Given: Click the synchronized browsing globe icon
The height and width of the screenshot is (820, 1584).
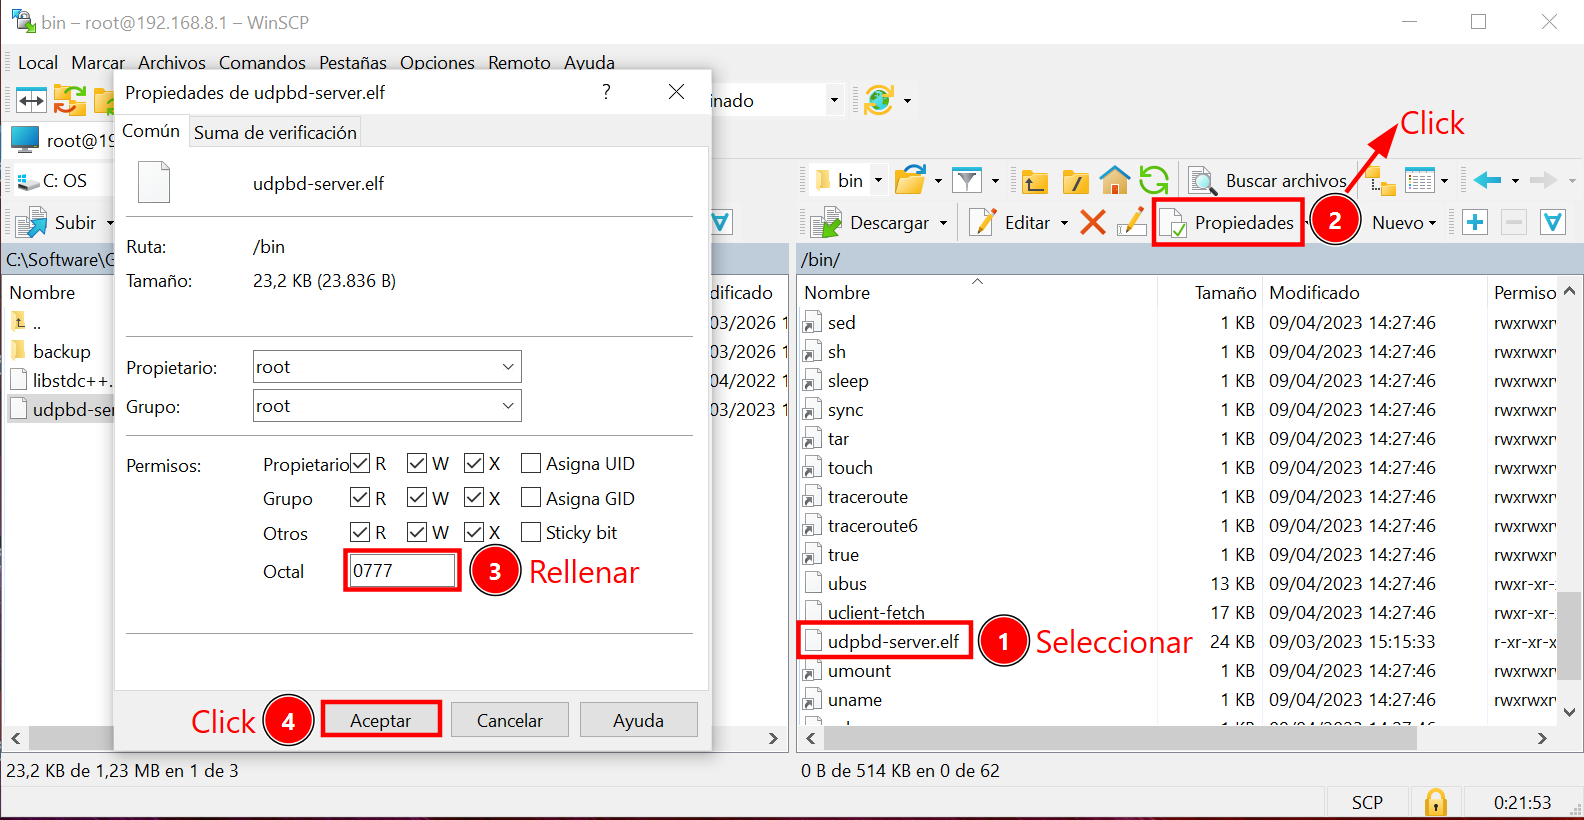Looking at the screenshot, I should (879, 100).
